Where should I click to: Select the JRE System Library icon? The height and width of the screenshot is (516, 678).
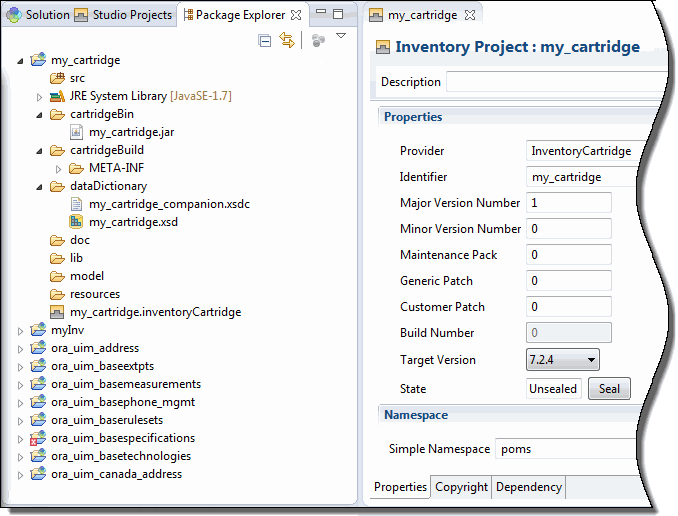click(x=57, y=96)
